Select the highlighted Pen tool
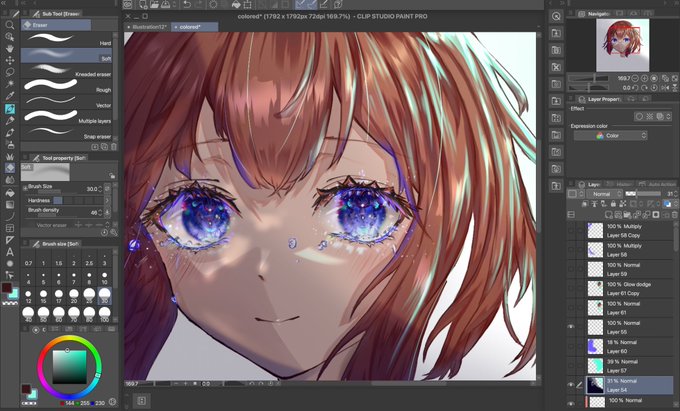The height and width of the screenshot is (411, 680). [10, 108]
